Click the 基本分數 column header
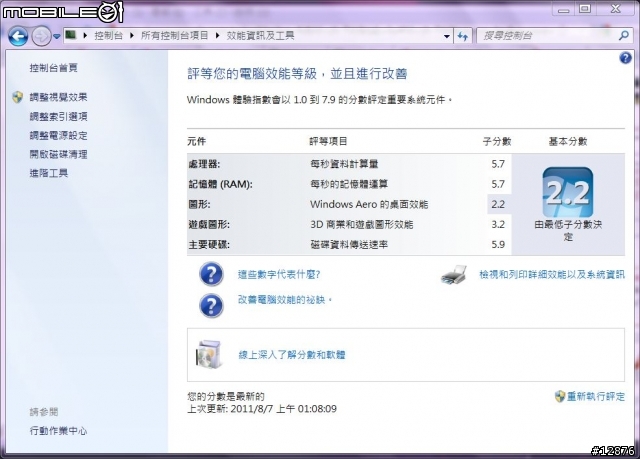 pyautogui.click(x=568, y=142)
